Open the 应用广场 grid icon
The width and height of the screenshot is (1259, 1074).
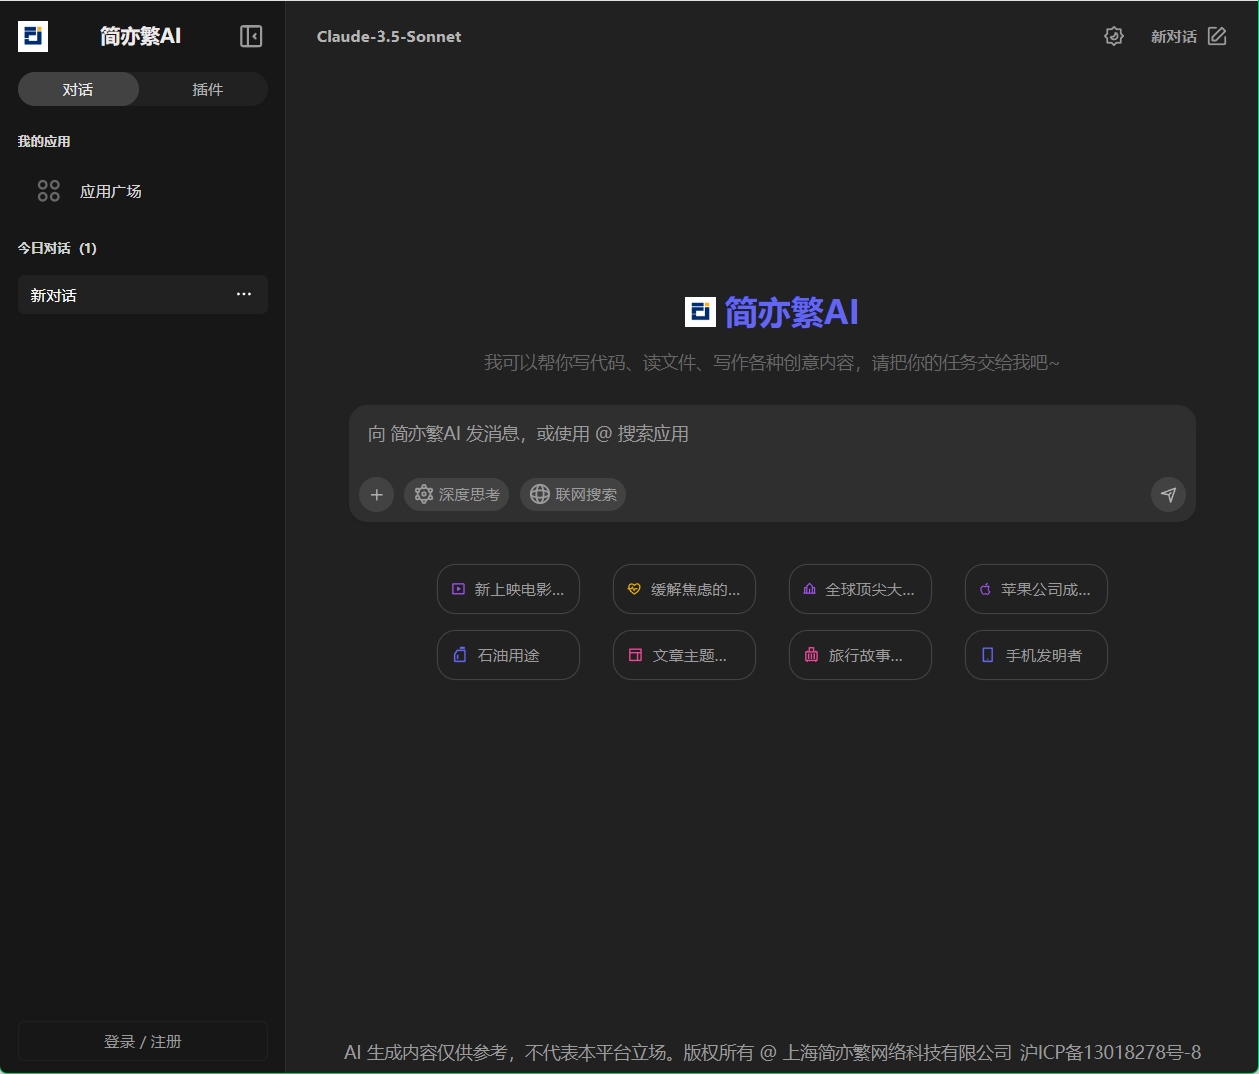pyautogui.click(x=48, y=191)
